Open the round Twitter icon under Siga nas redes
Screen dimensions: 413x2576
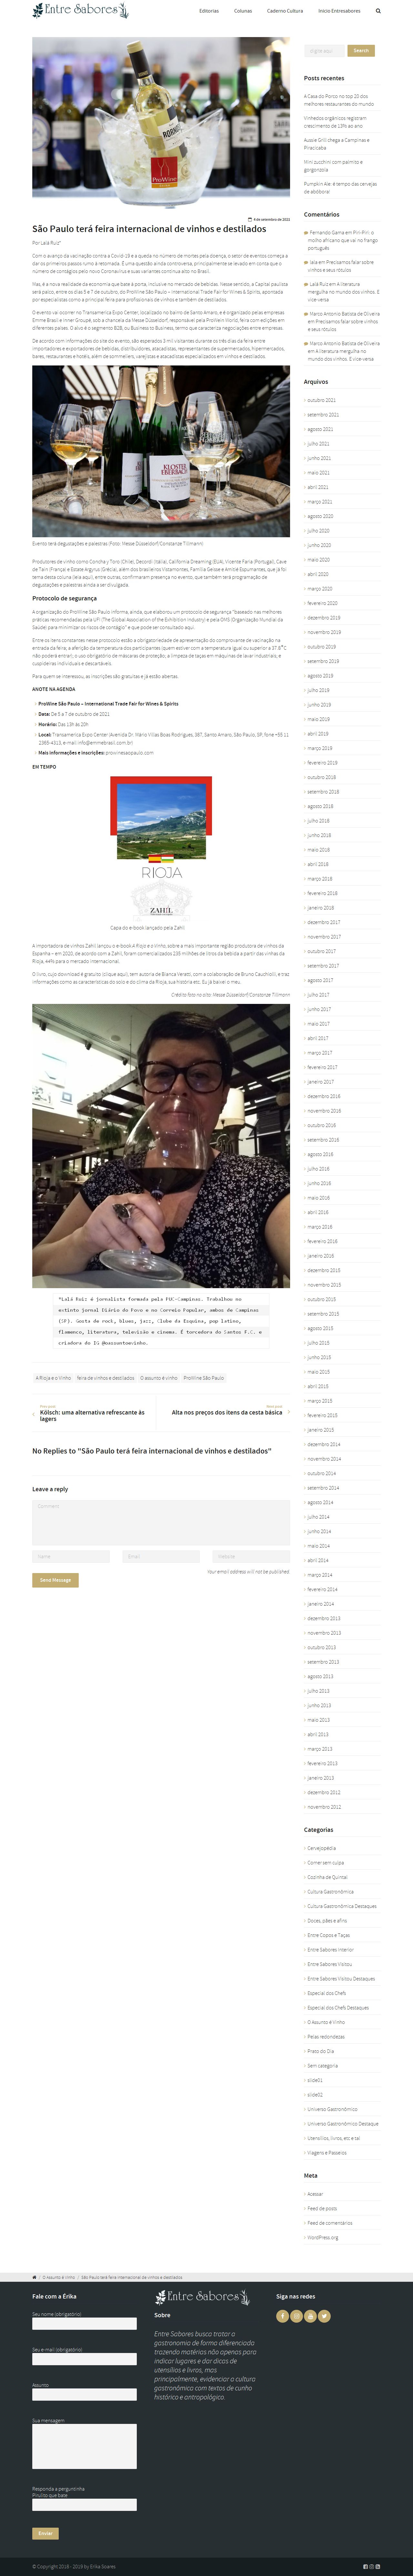pos(324,2316)
